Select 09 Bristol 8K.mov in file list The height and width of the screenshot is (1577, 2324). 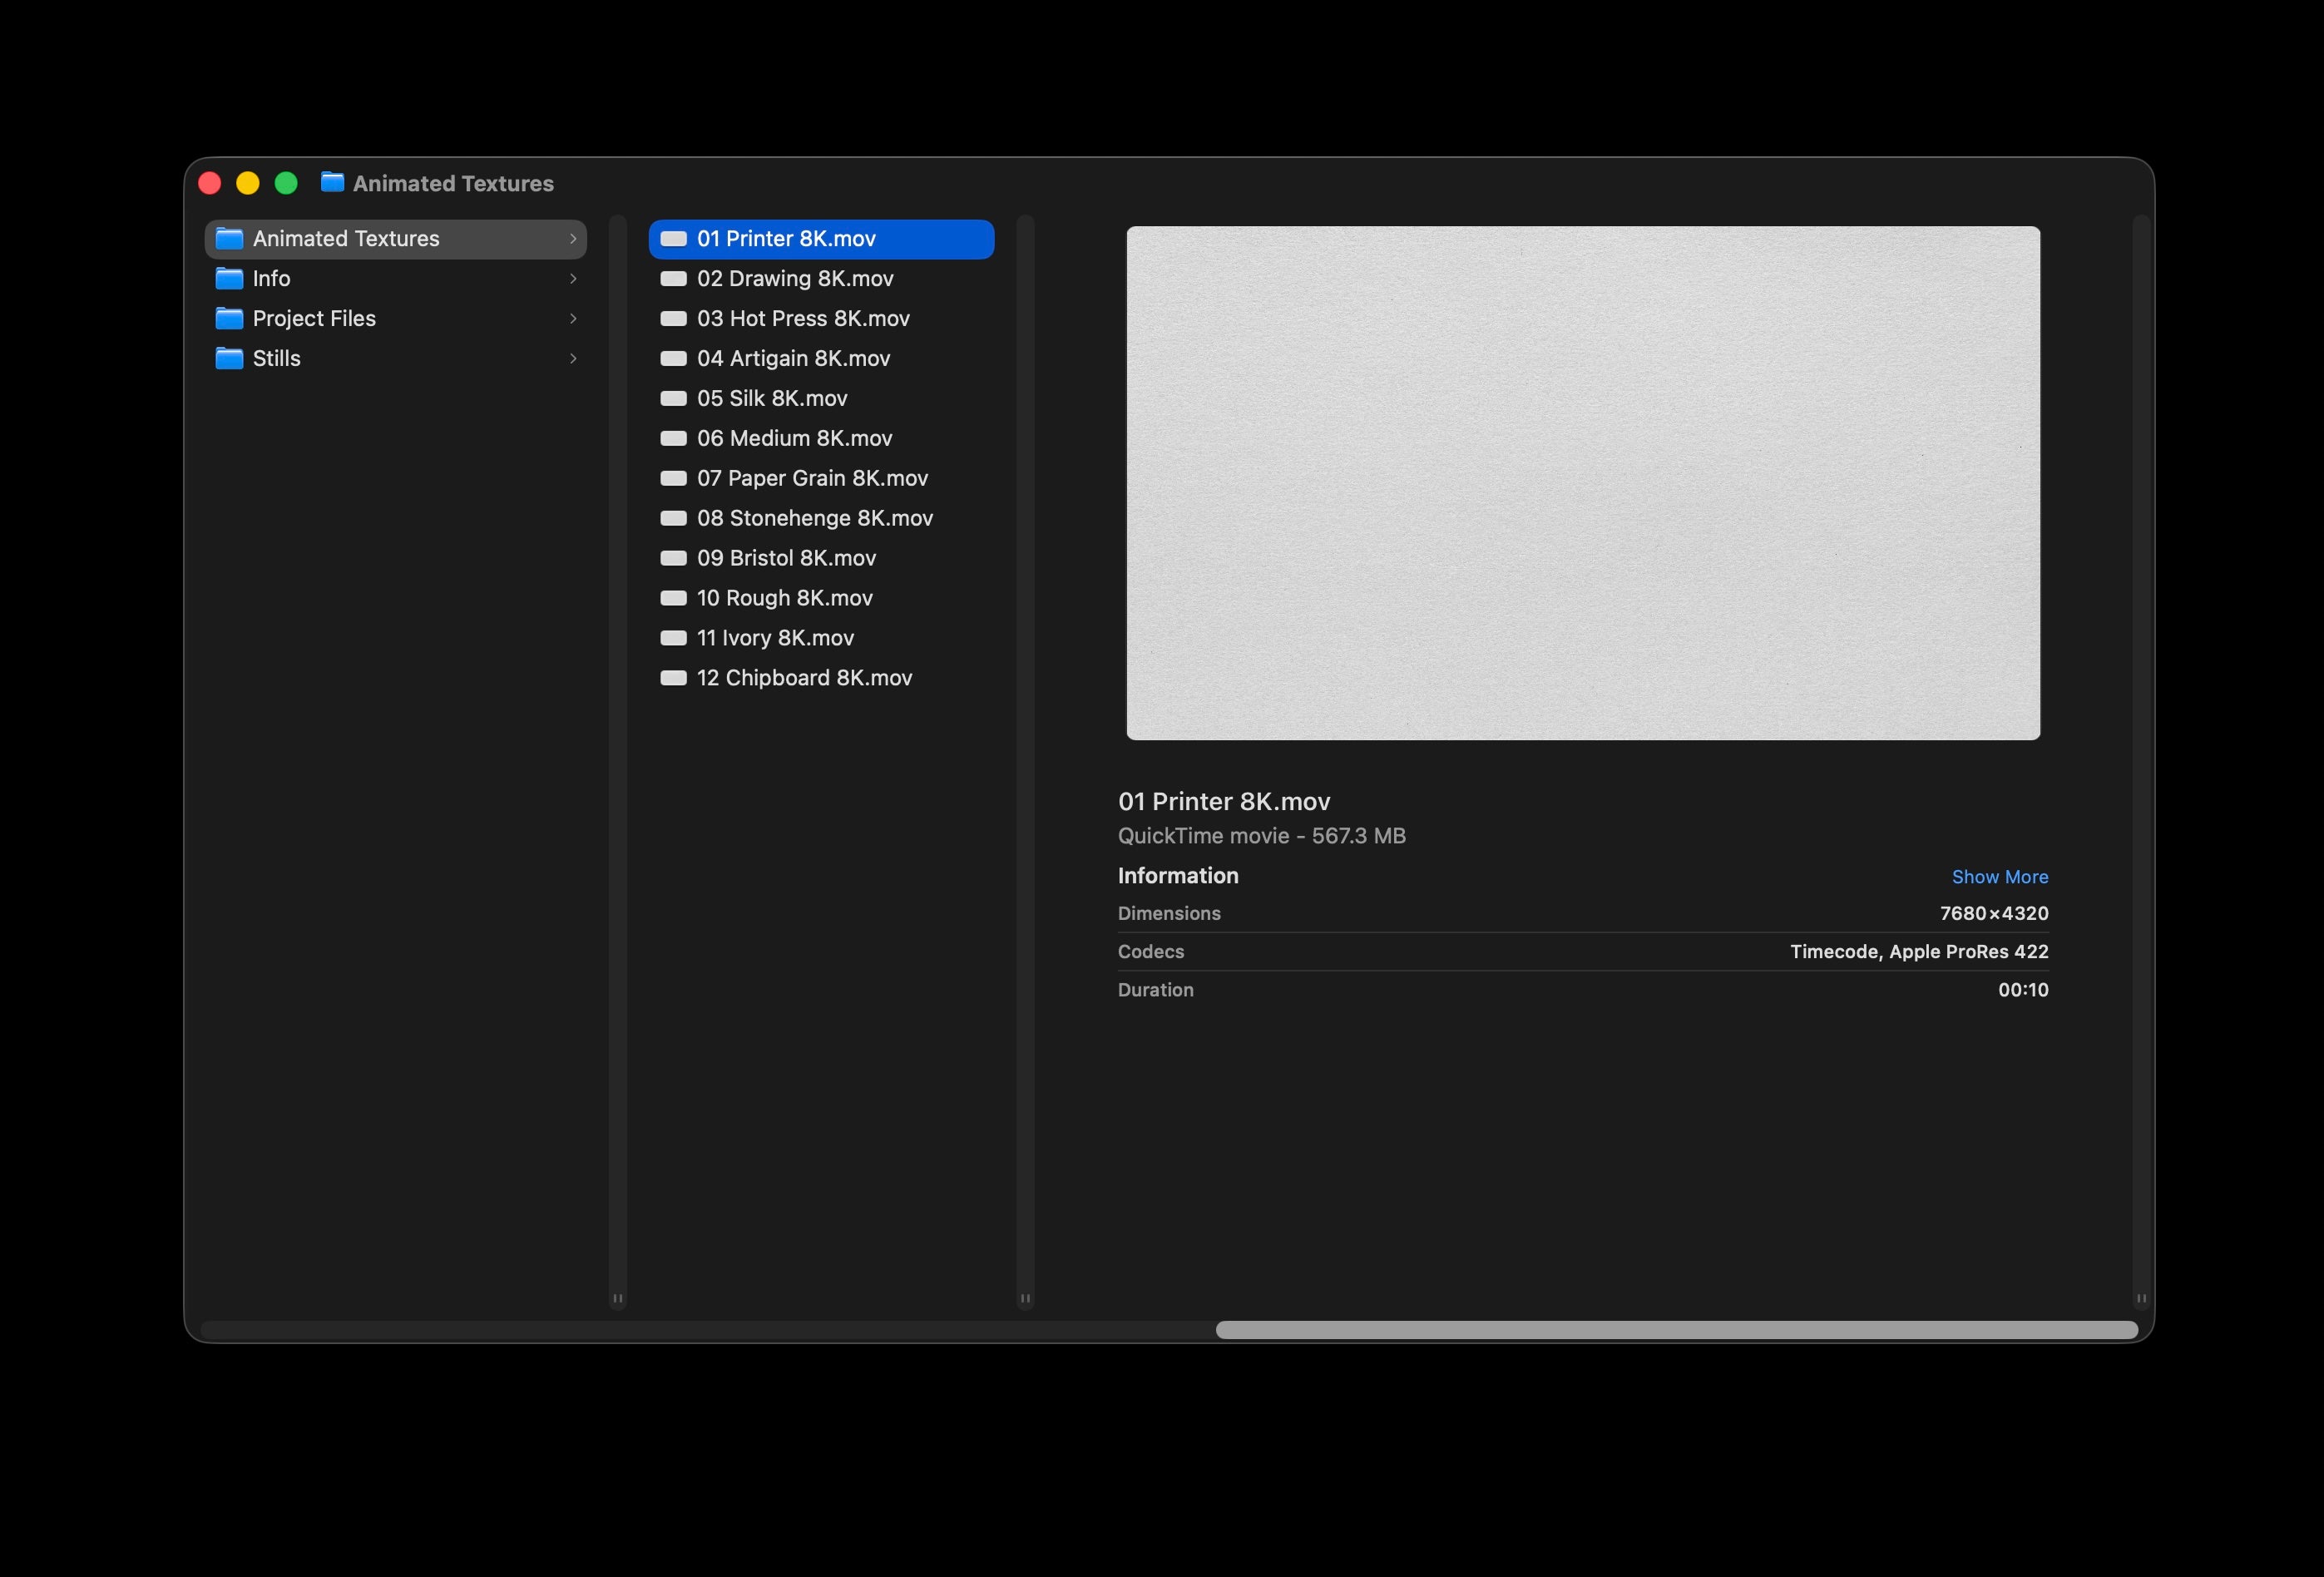point(786,558)
